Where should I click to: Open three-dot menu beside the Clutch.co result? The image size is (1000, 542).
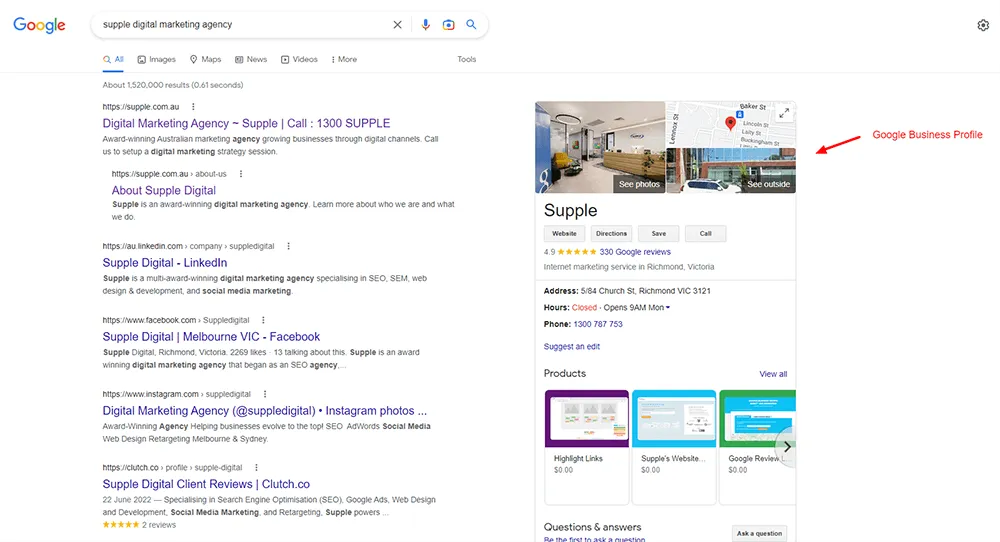pos(256,467)
